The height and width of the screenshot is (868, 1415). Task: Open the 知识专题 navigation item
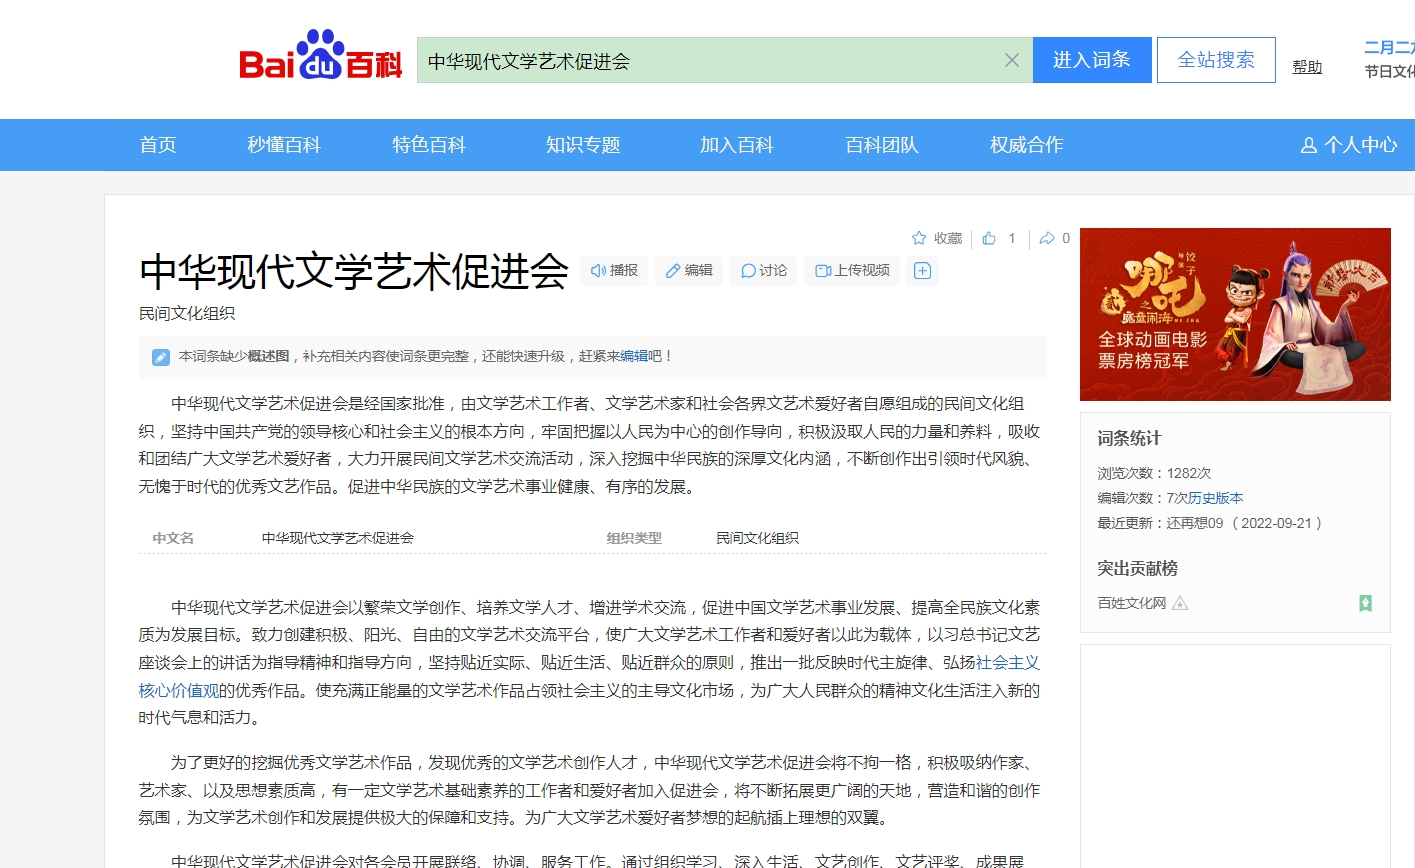point(583,144)
